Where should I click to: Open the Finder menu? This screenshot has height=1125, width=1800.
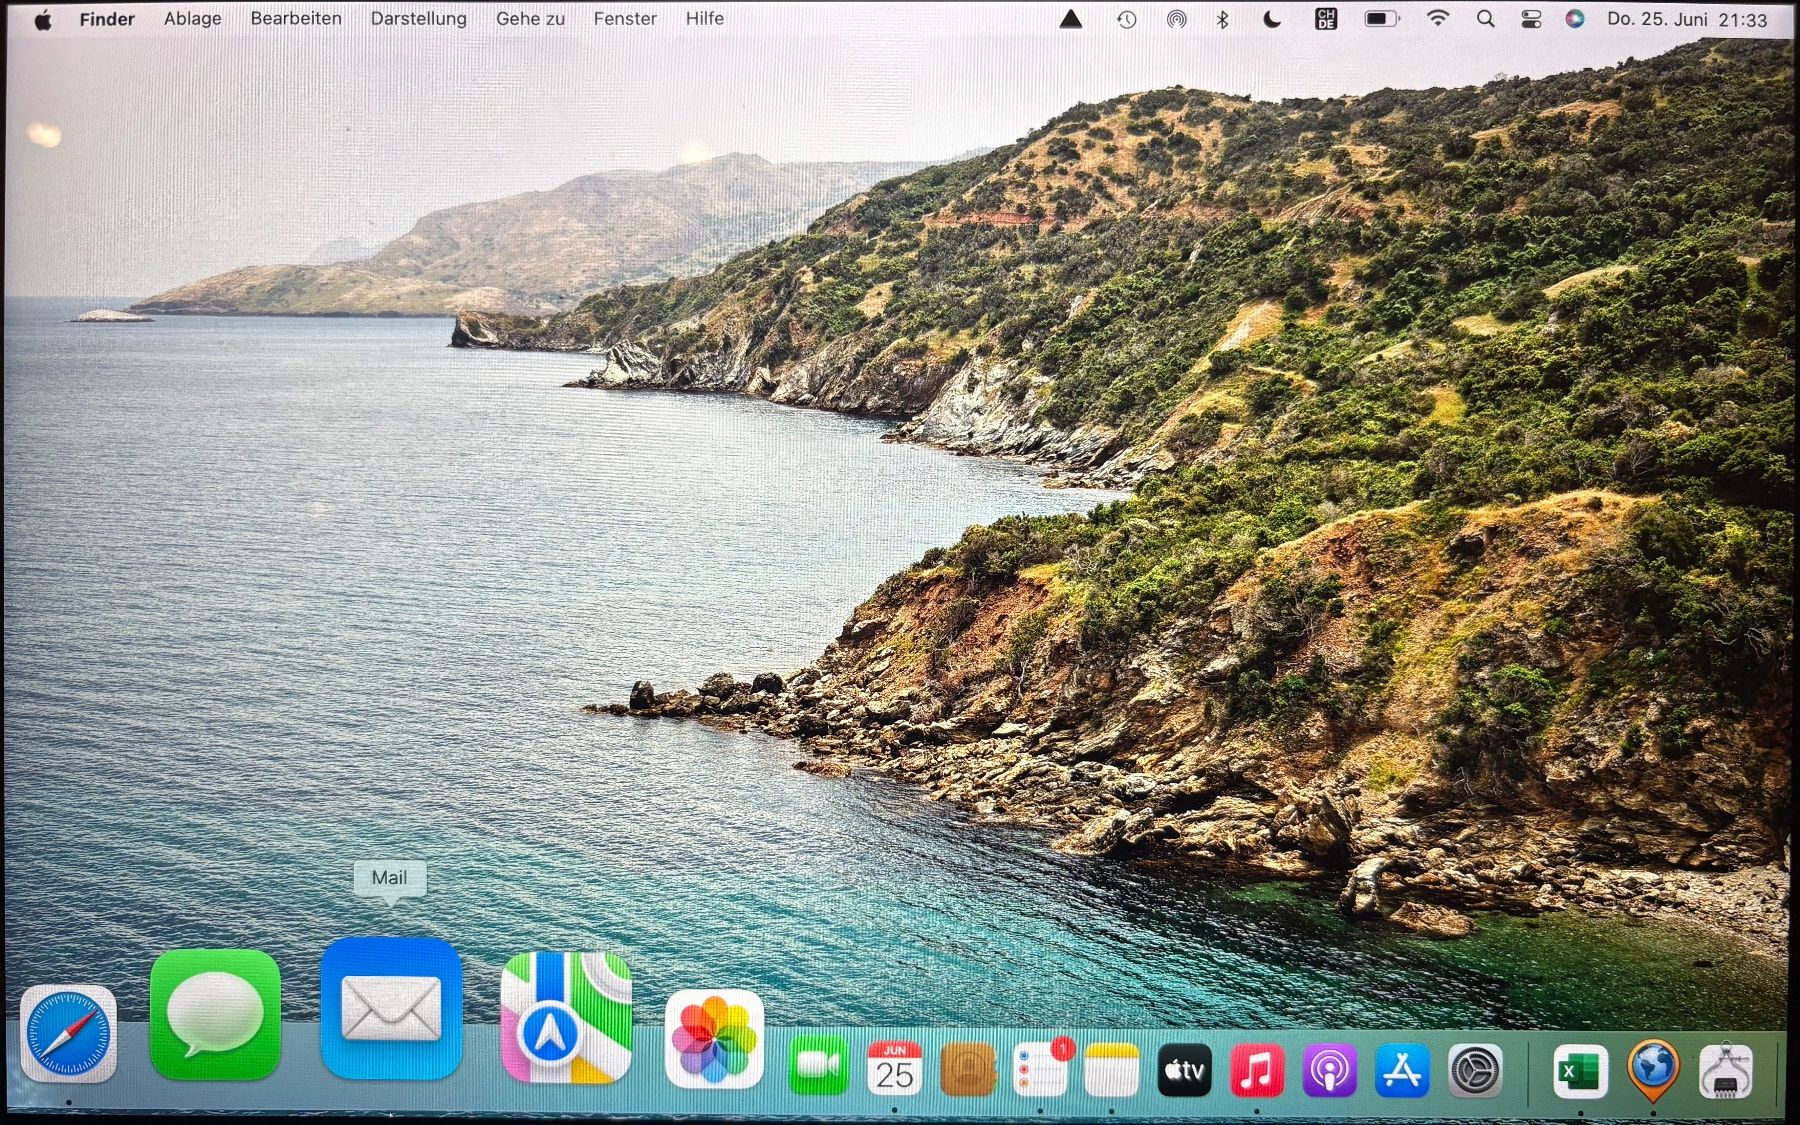107,19
